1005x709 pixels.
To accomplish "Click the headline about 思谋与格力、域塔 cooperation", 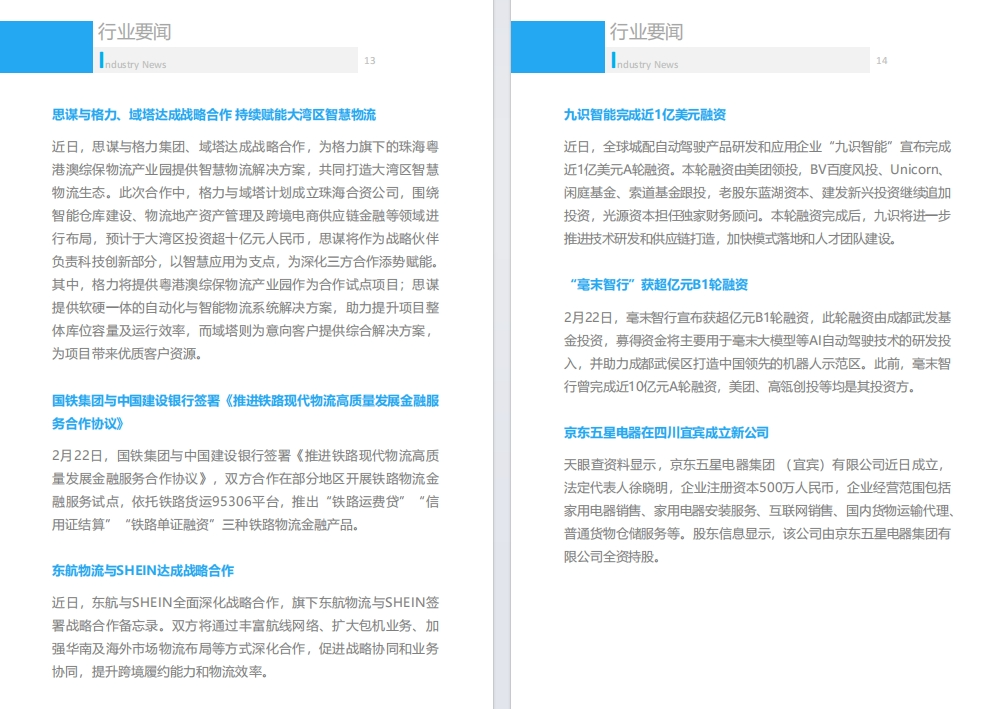I will [x=213, y=115].
